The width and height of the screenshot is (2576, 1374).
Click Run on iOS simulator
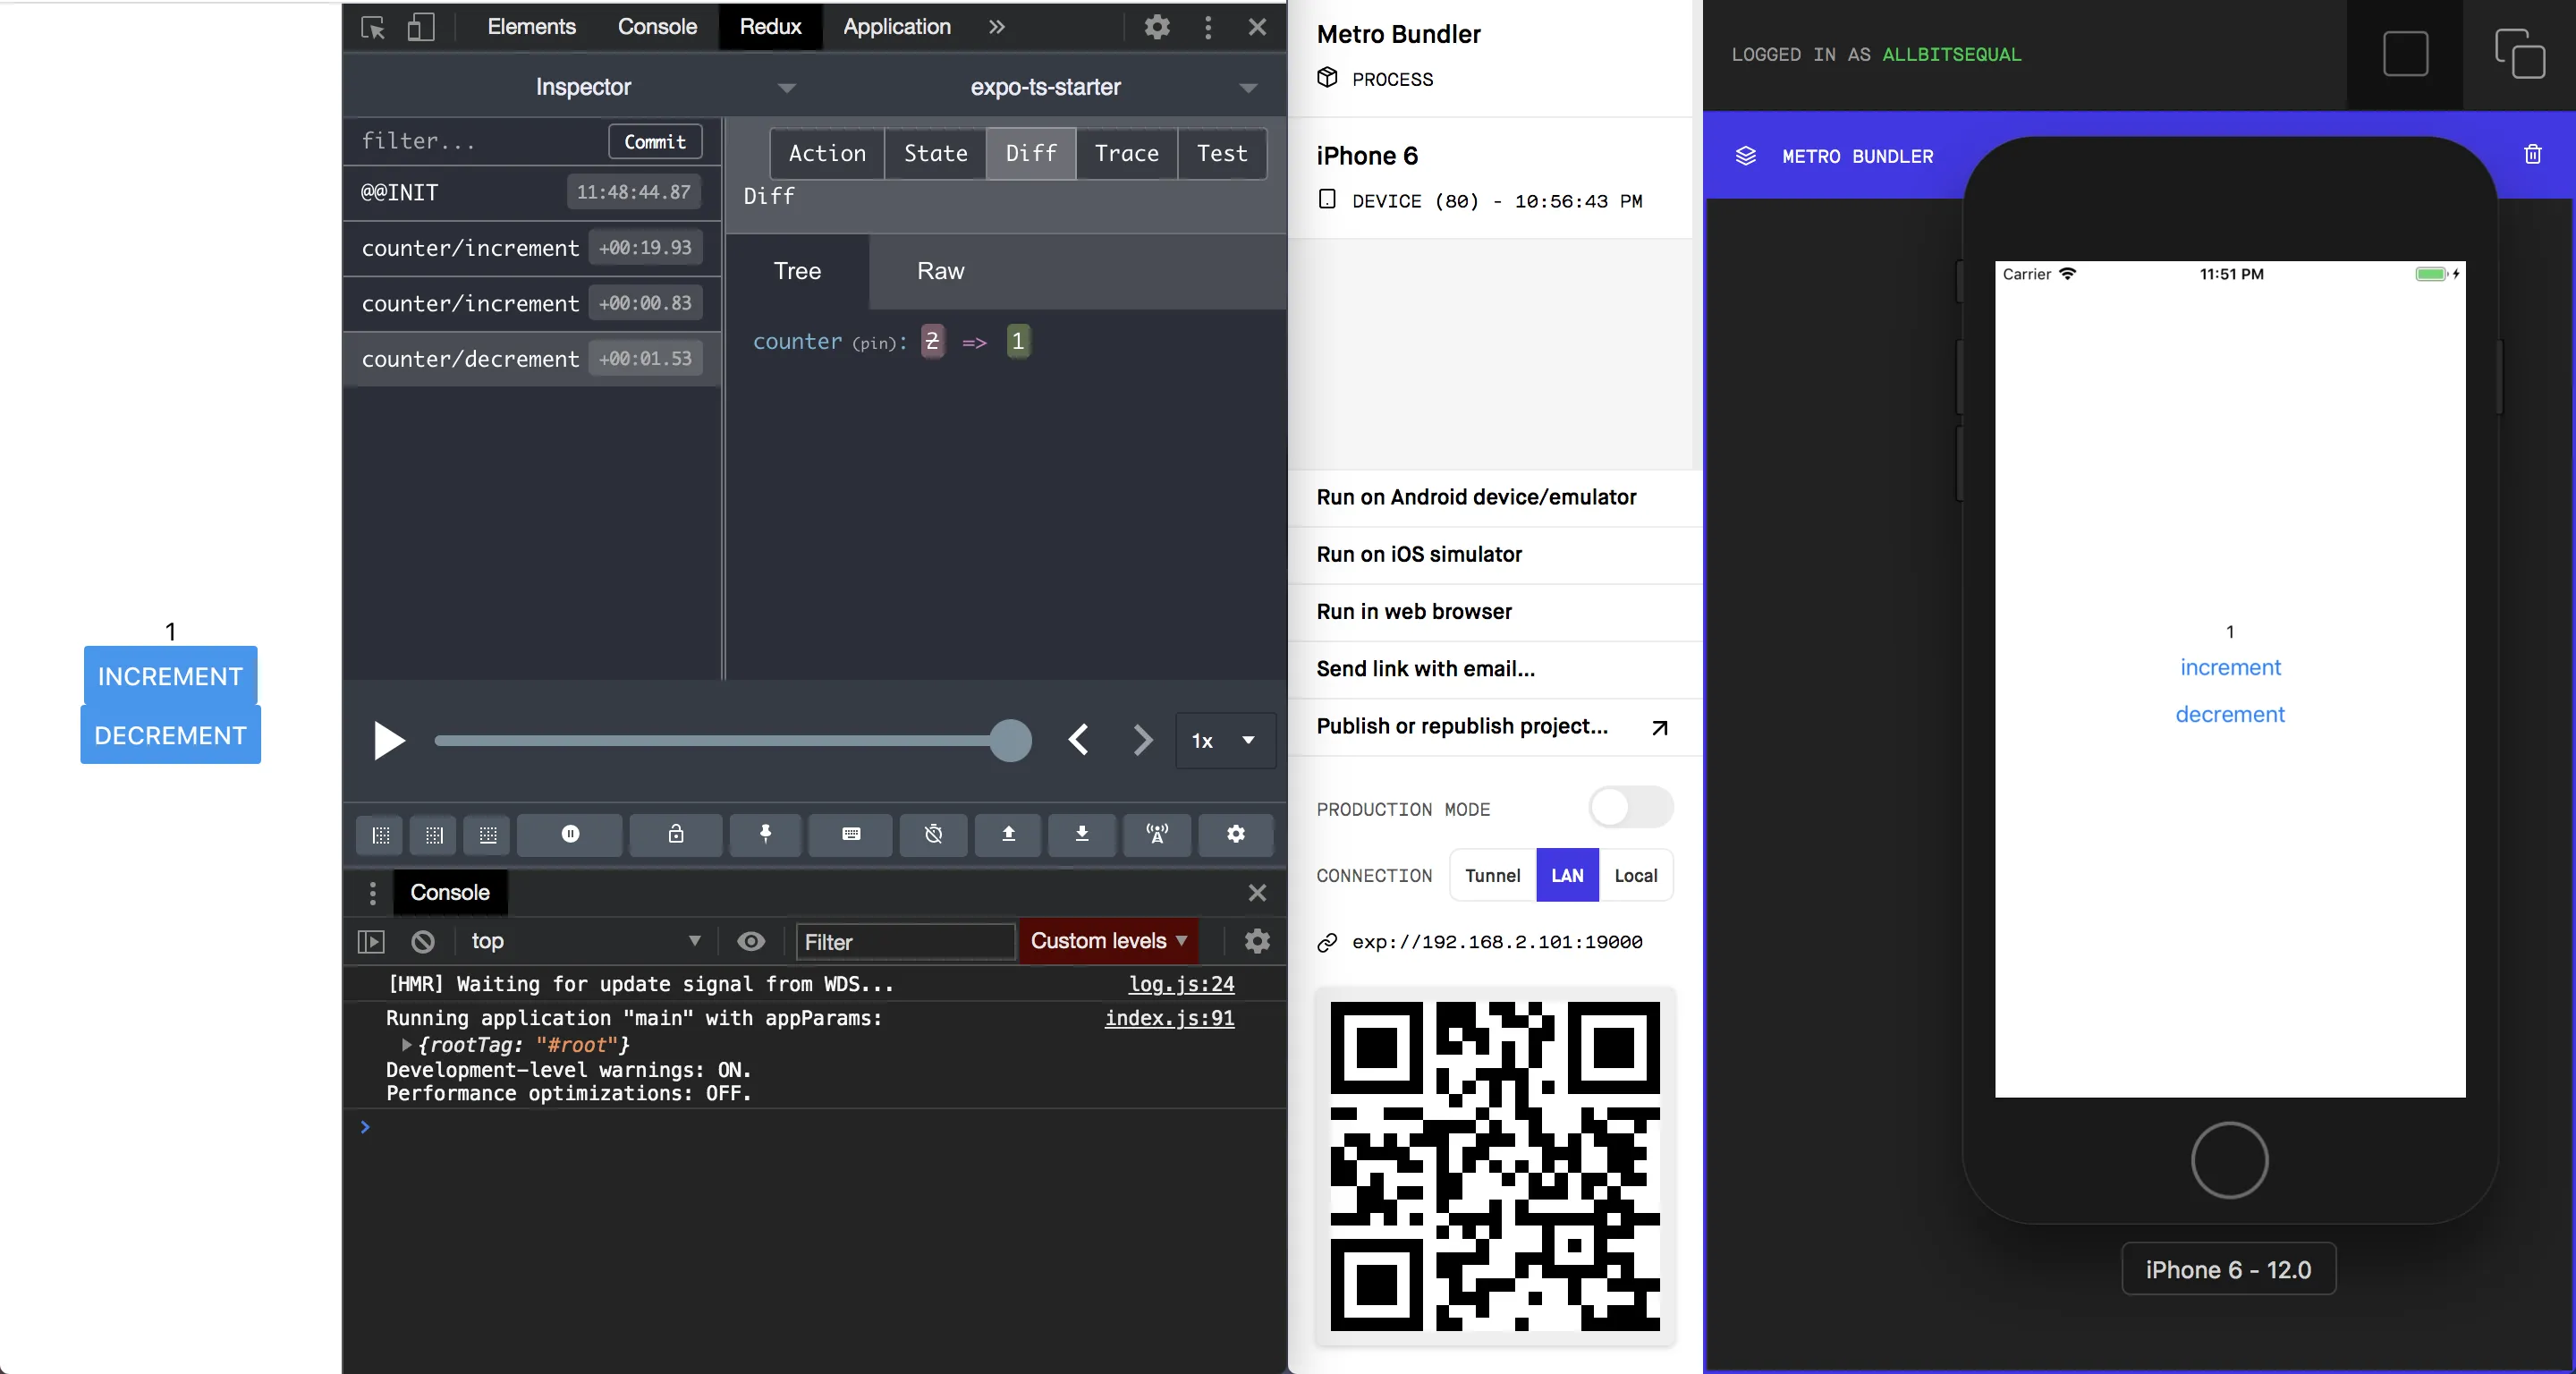click(1419, 555)
